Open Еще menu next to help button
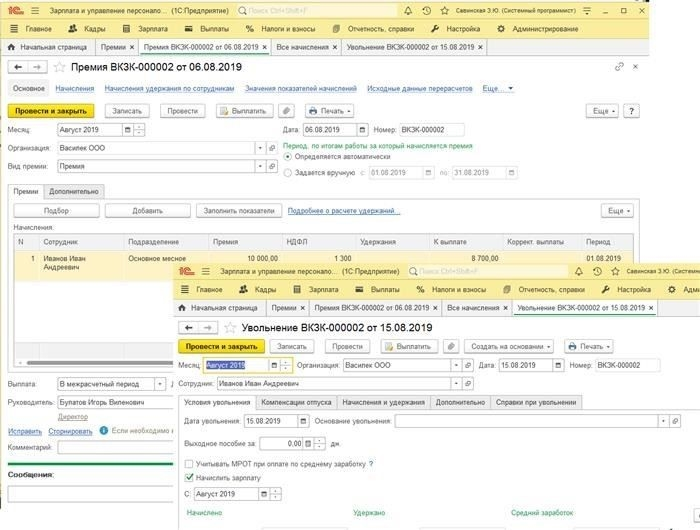The width and height of the screenshot is (700, 530). coord(601,111)
